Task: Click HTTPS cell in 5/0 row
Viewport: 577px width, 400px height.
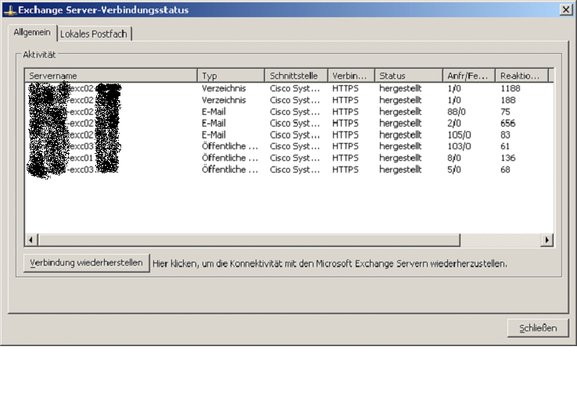Action: coord(345,169)
